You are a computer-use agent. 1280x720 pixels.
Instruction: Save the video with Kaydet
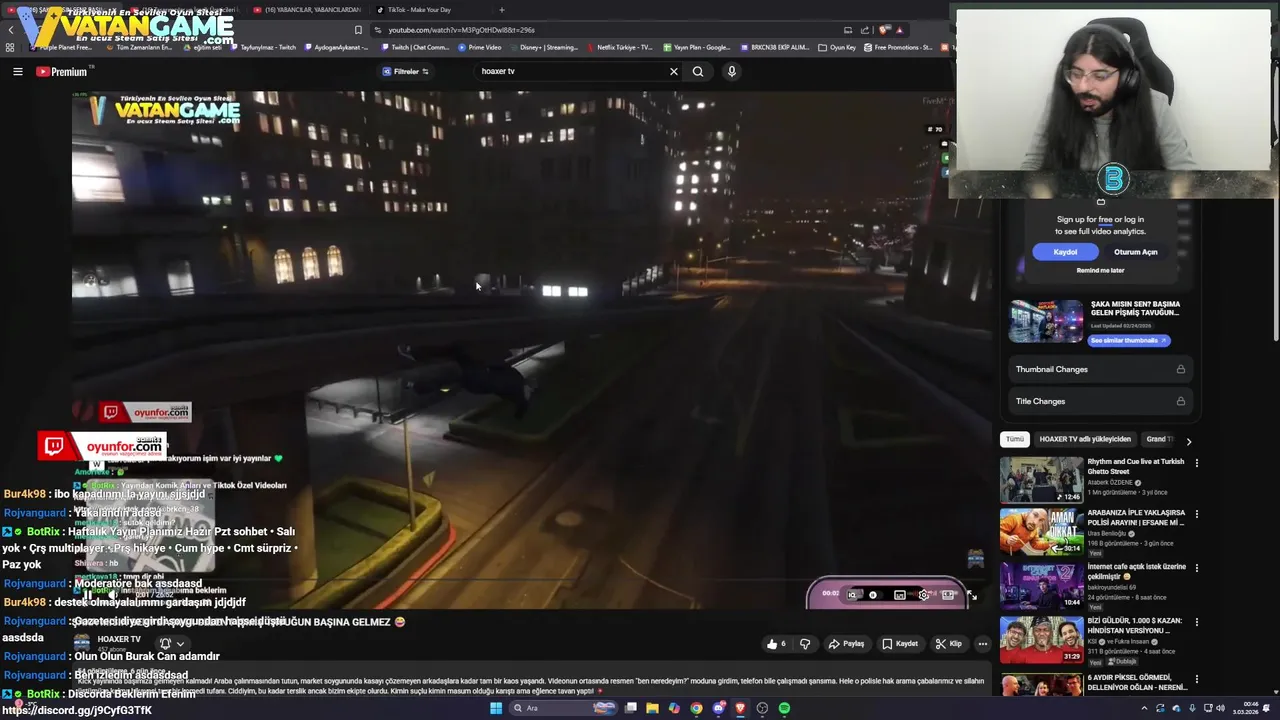[x=900, y=644]
